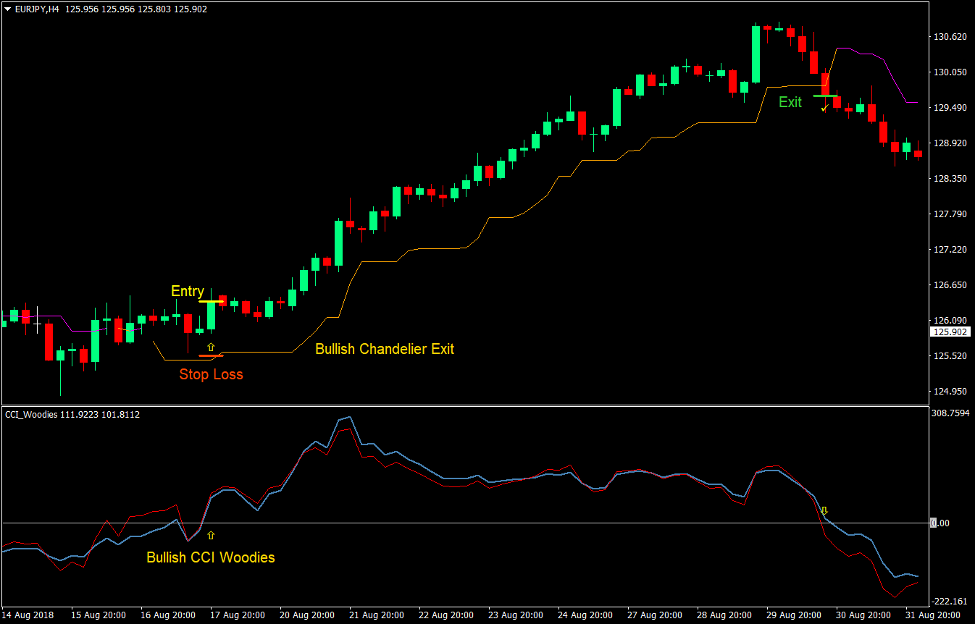Toggle the CCI zero reference line

click(500, 521)
